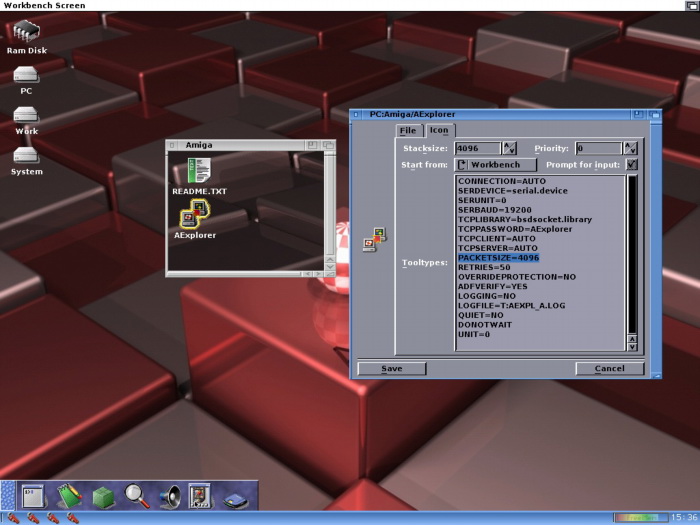Open the notepad with pencil icon in dock
The width and height of the screenshot is (700, 525).
68,495
